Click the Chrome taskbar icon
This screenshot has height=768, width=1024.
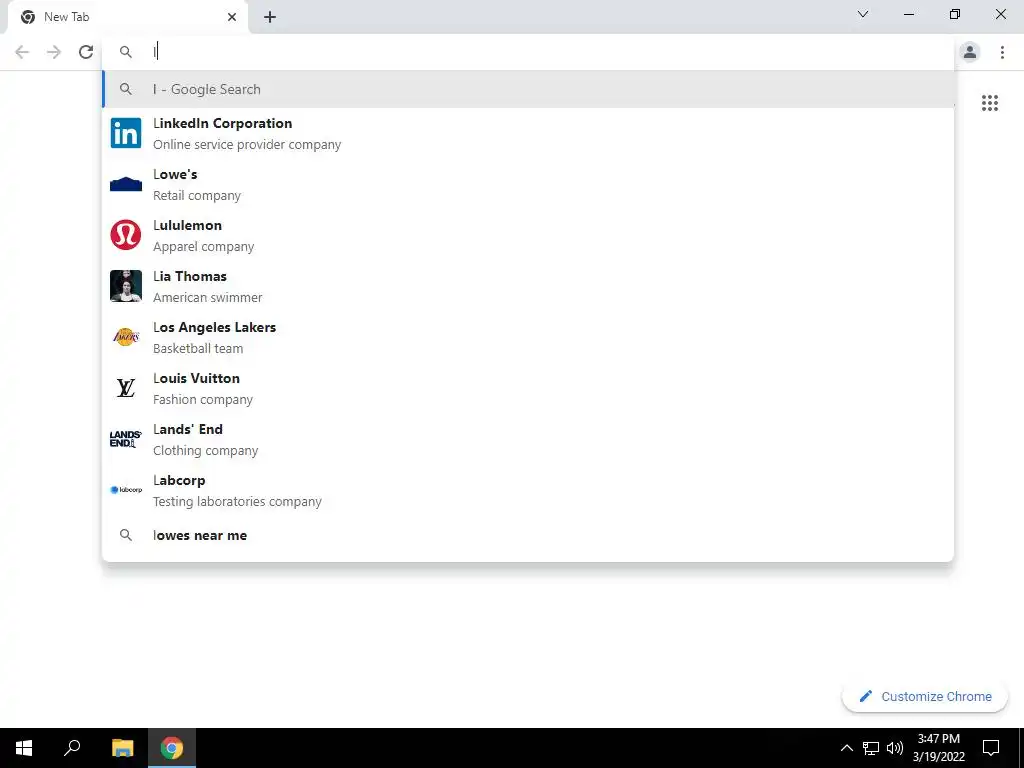coord(172,748)
